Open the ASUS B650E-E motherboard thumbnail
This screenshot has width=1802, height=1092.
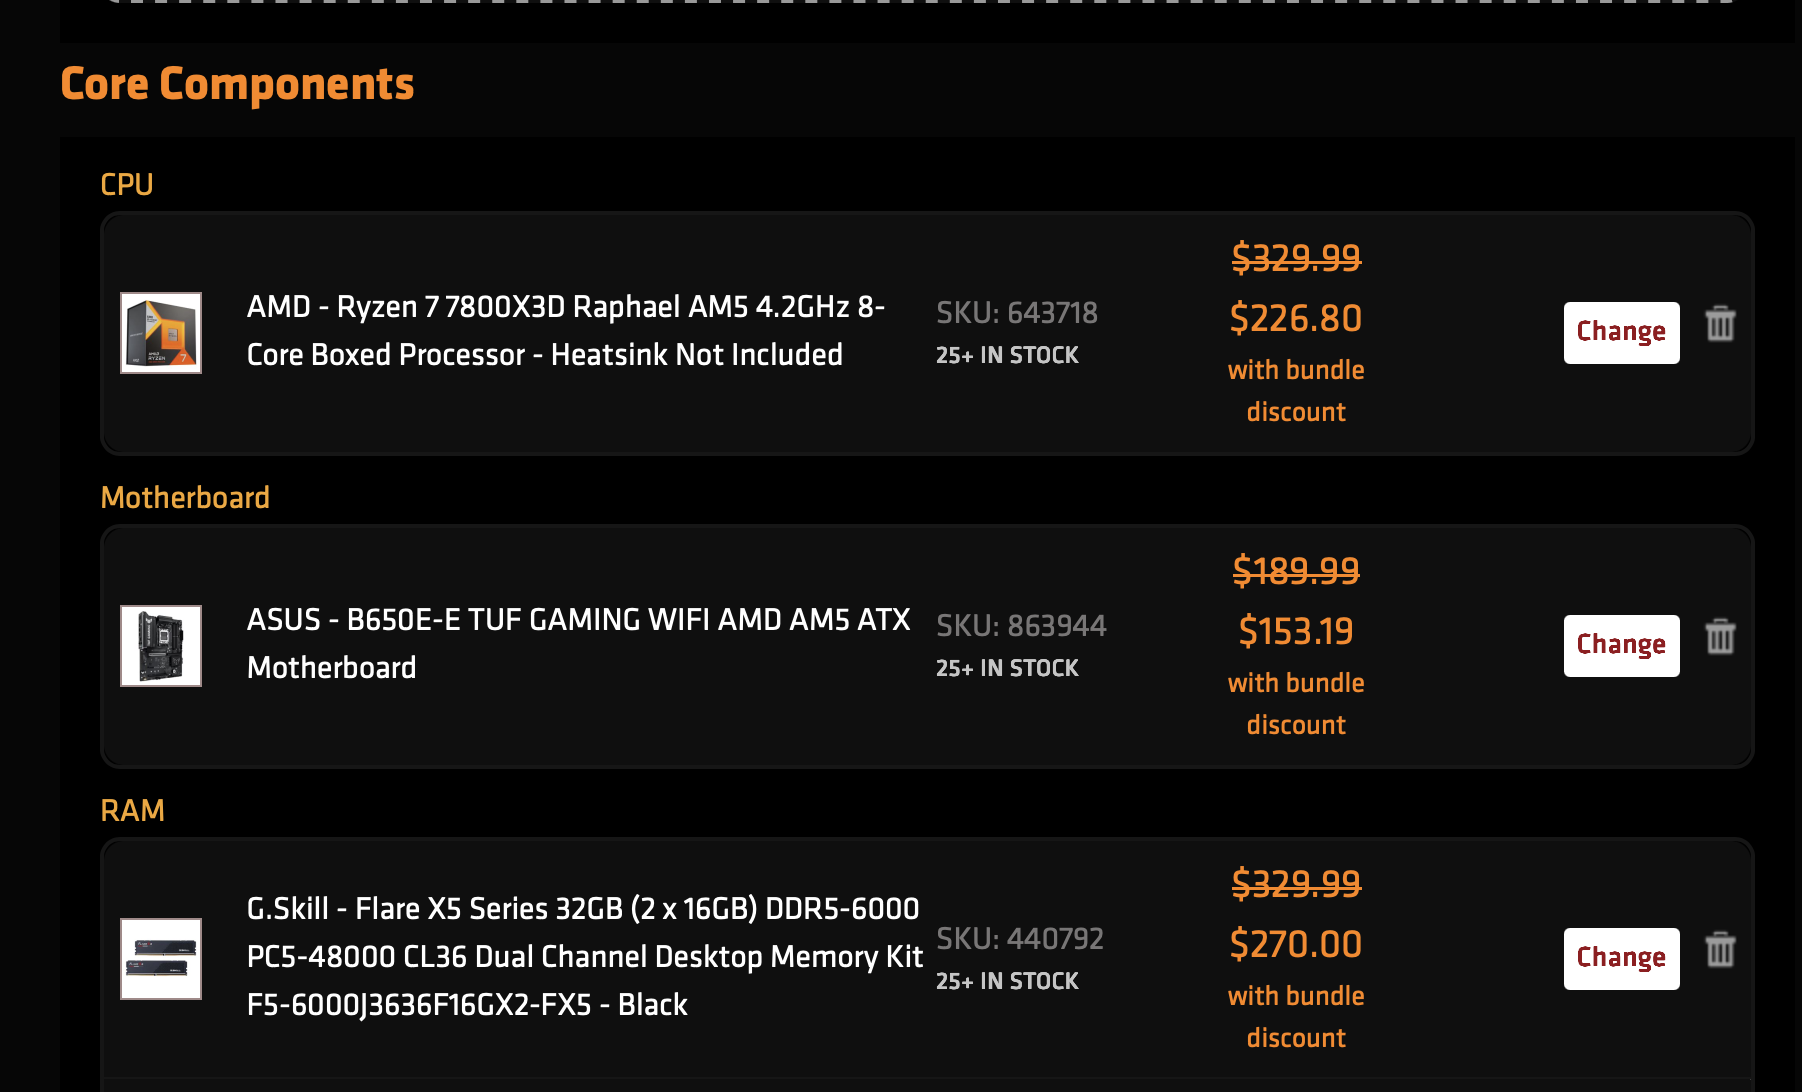tap(161, 646)
